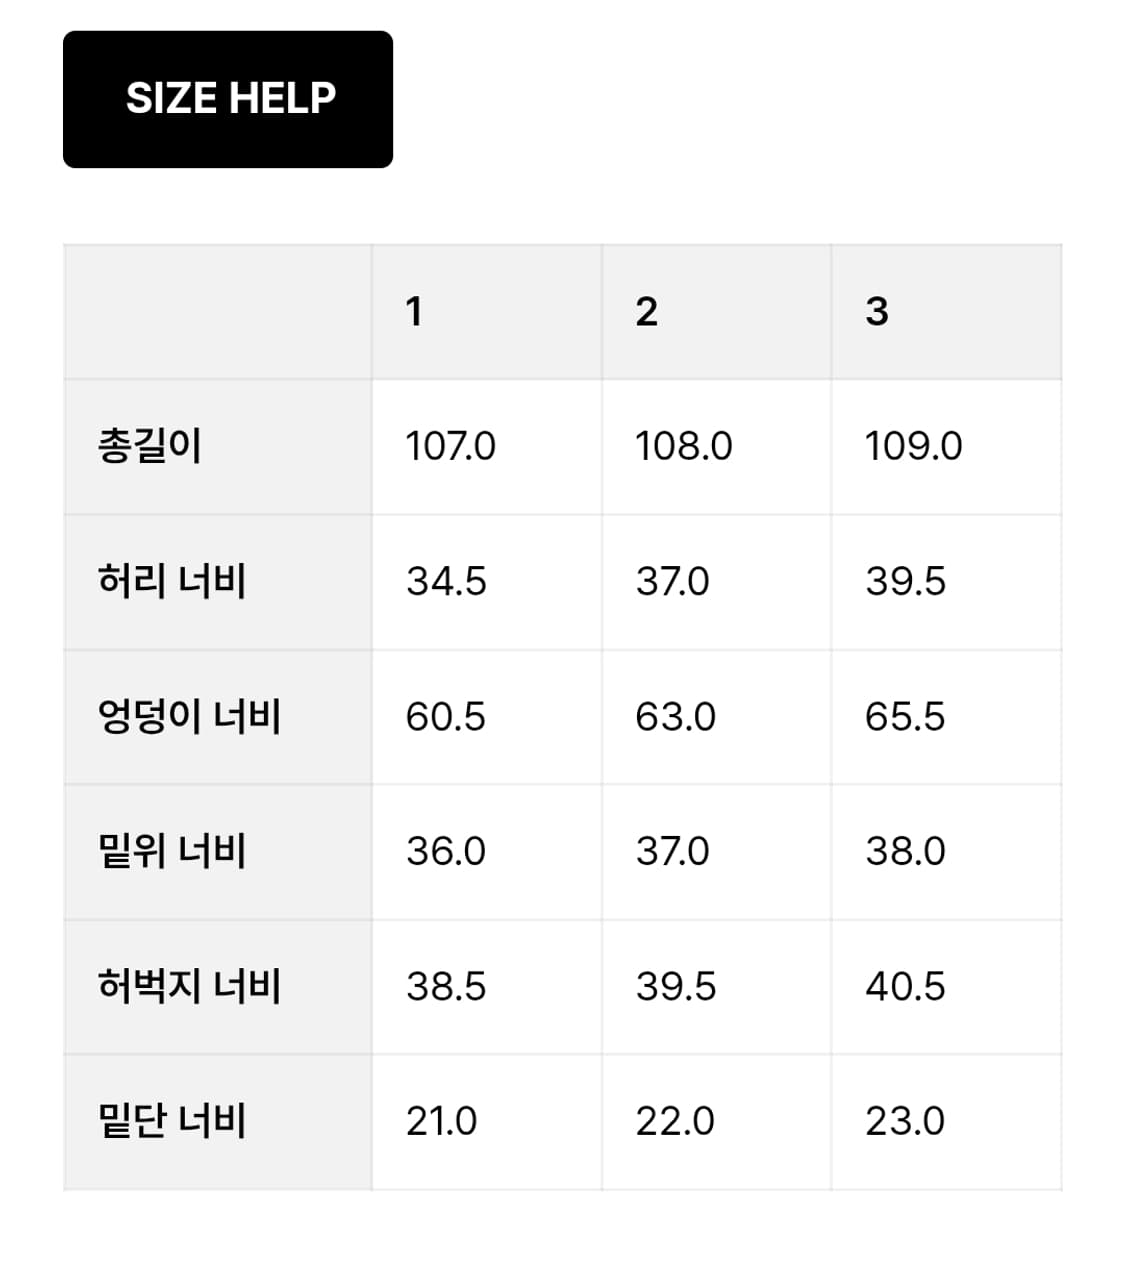
Task: Select the size 2 column header
Action: 646,312
